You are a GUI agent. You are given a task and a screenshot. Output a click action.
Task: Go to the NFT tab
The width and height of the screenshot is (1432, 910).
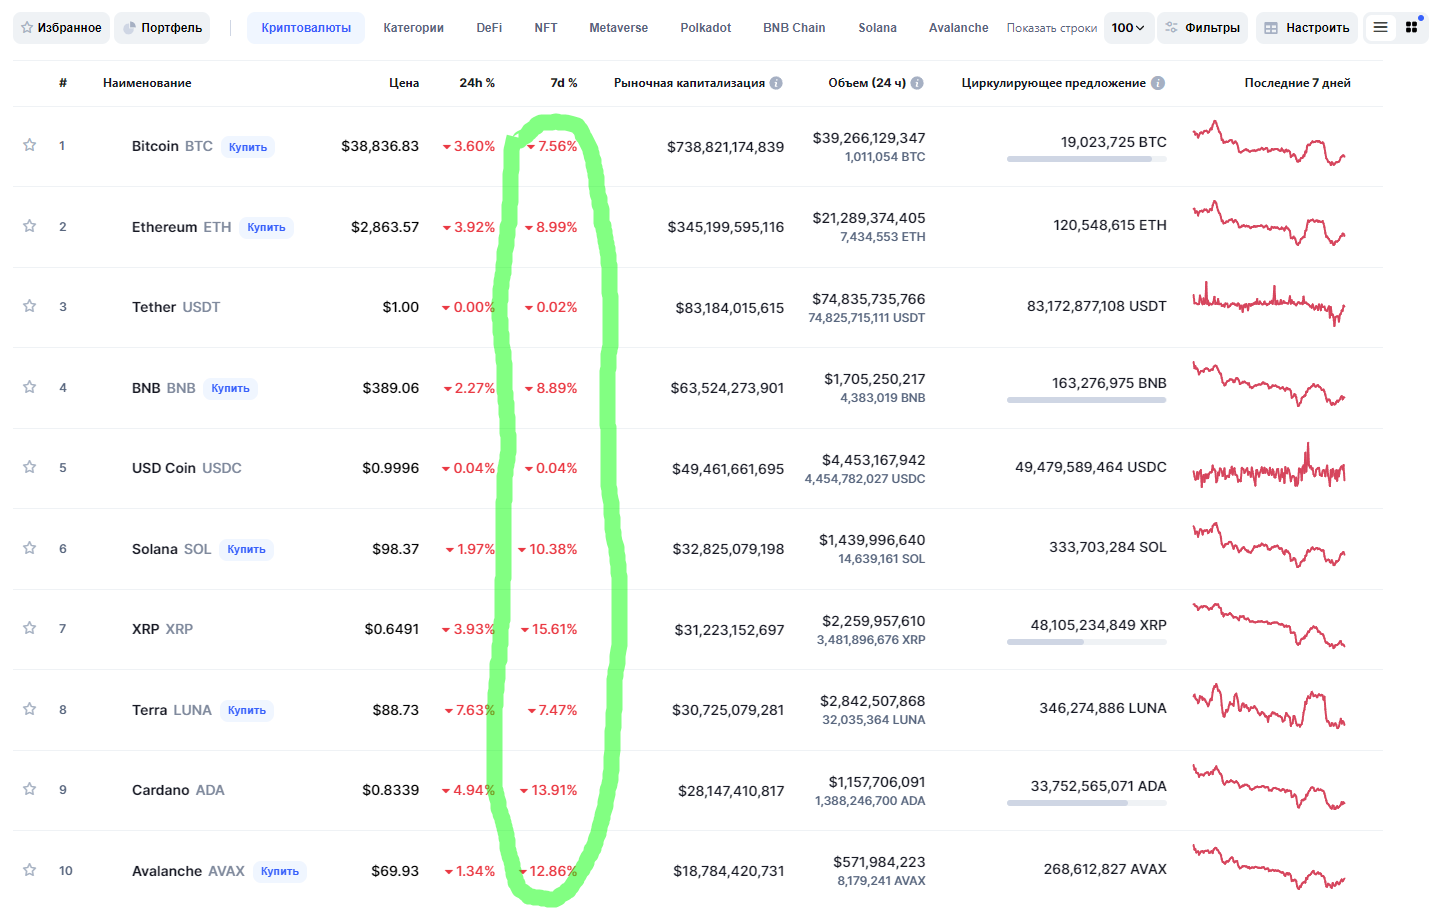[546, 28]
